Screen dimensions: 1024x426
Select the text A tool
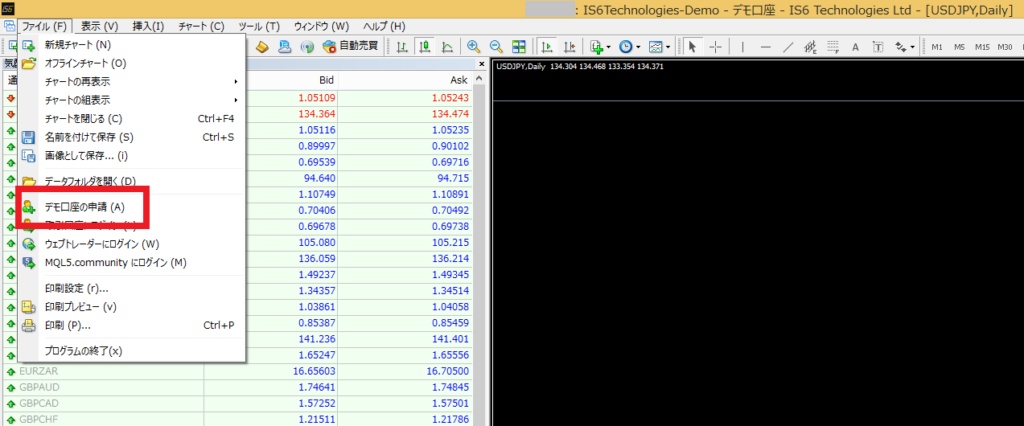pyautogui.click(x=856, y=47)
